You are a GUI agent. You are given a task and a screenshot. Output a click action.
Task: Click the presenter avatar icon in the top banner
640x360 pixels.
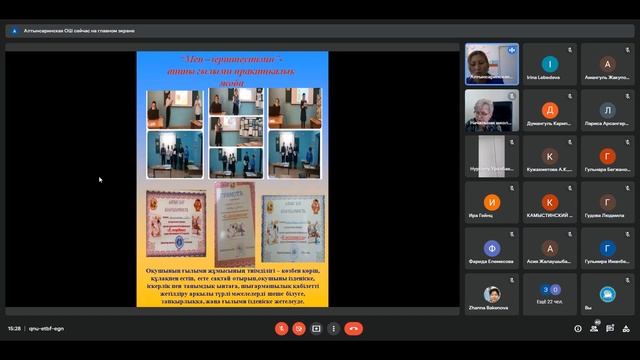coord(15,31)
